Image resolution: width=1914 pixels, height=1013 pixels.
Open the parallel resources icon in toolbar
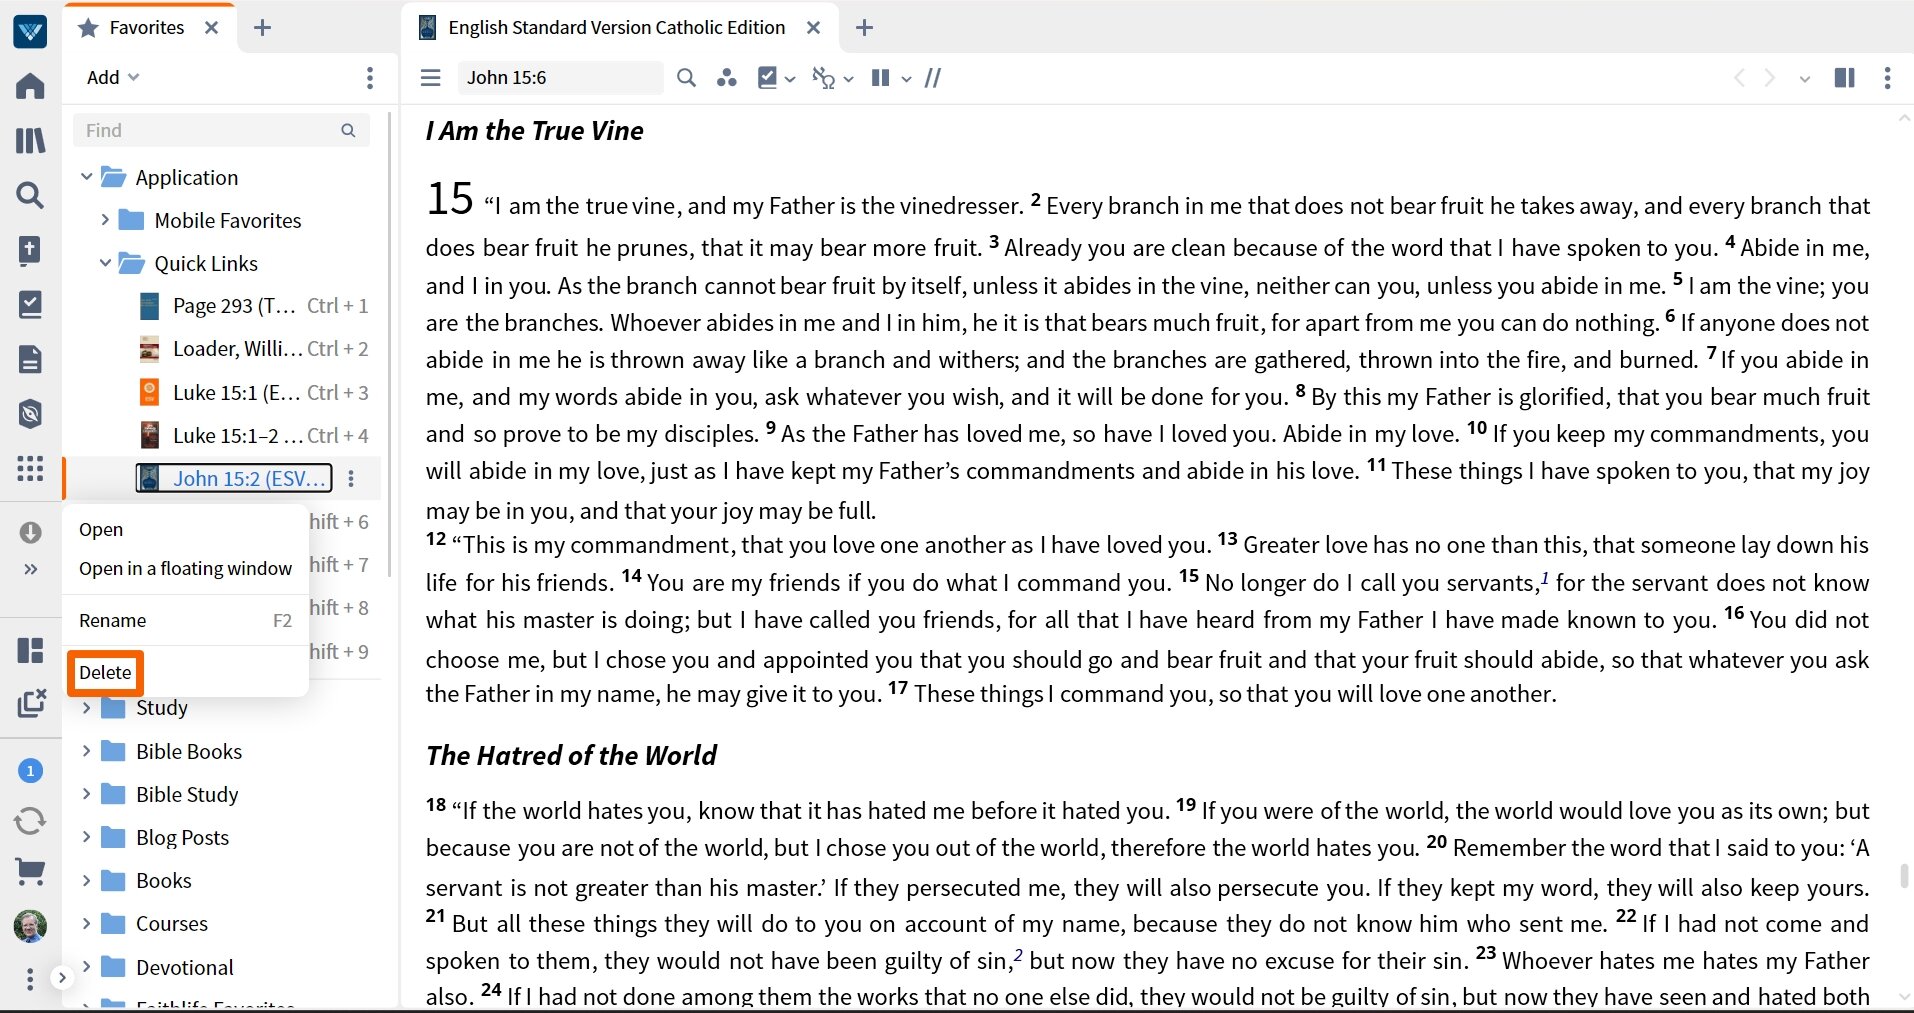pyautogui.click(x=726, y=78)
